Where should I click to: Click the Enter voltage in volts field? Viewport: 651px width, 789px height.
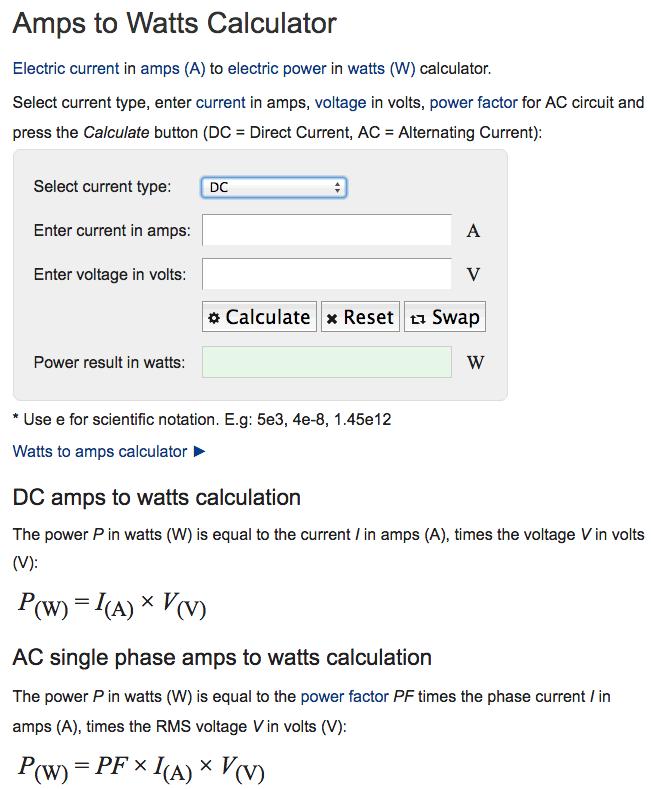327,274
